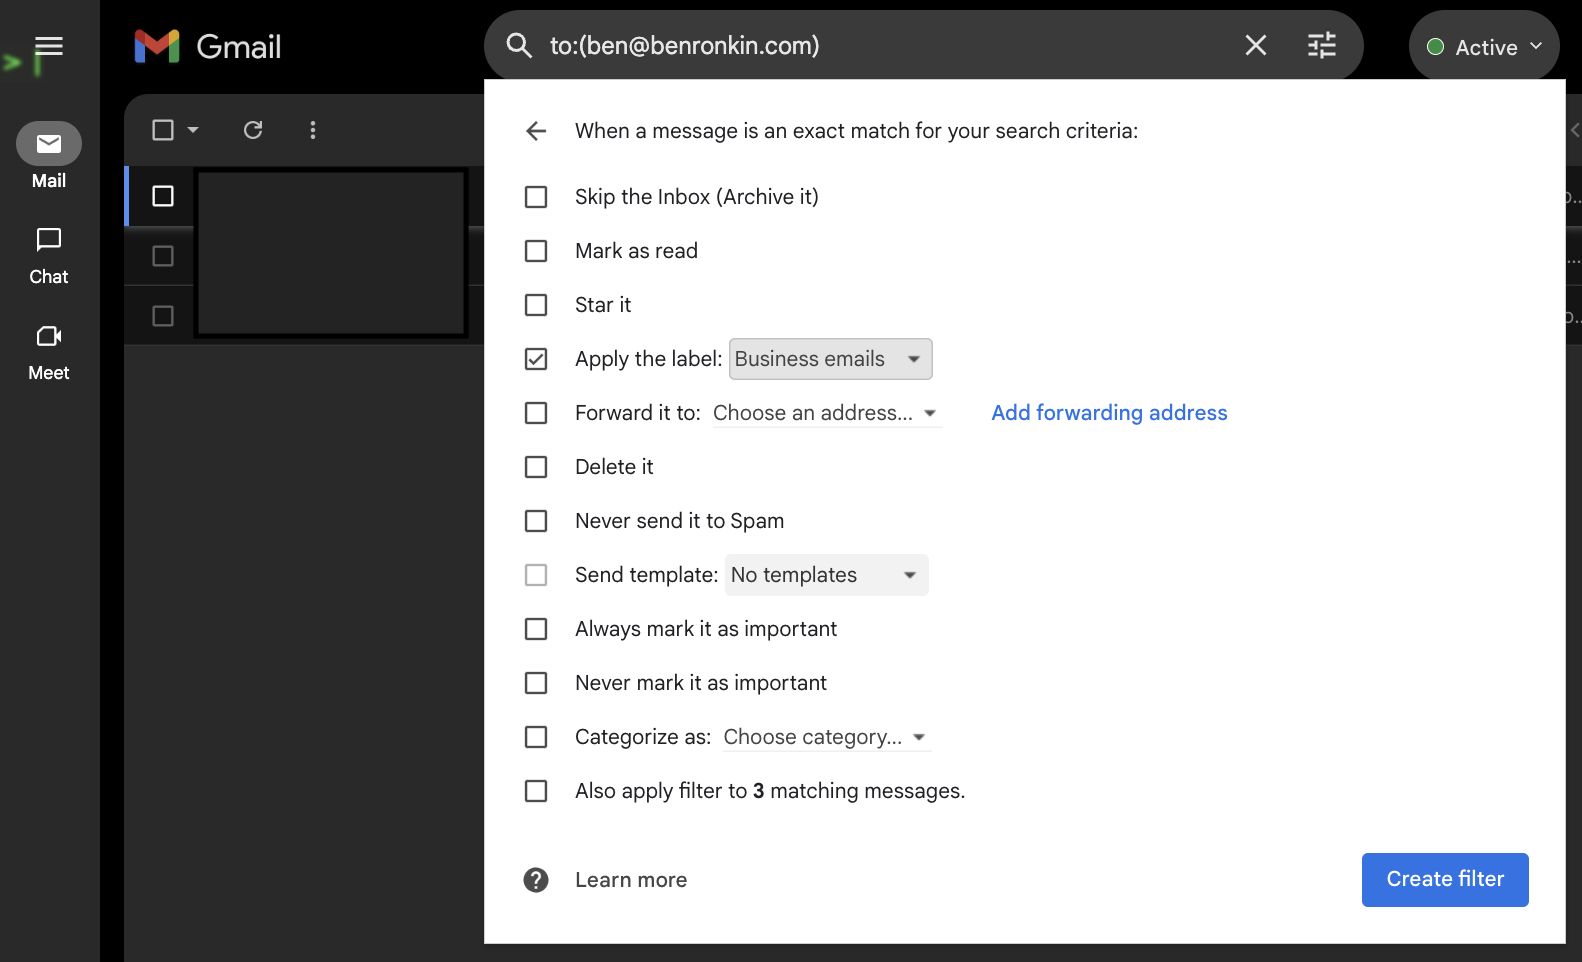Viewport: 1582px width, 962px height.
Task: Open the main menu hamburger icon
Action: (48, 46)
